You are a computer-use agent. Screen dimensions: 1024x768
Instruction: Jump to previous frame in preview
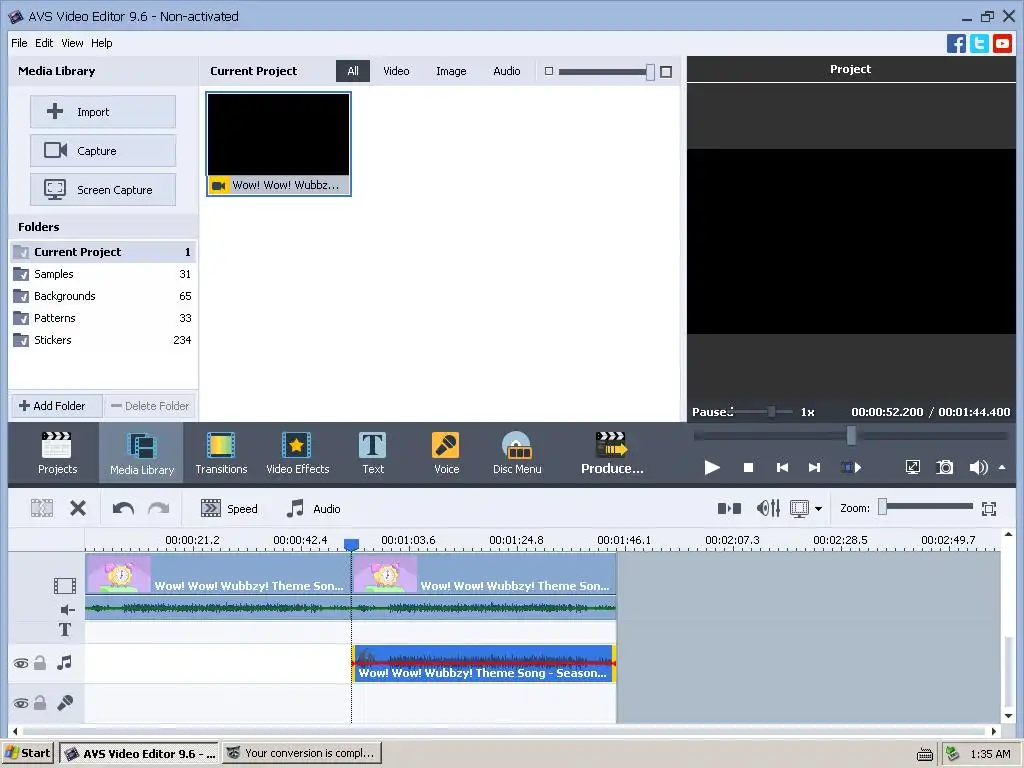pos(782,467)
